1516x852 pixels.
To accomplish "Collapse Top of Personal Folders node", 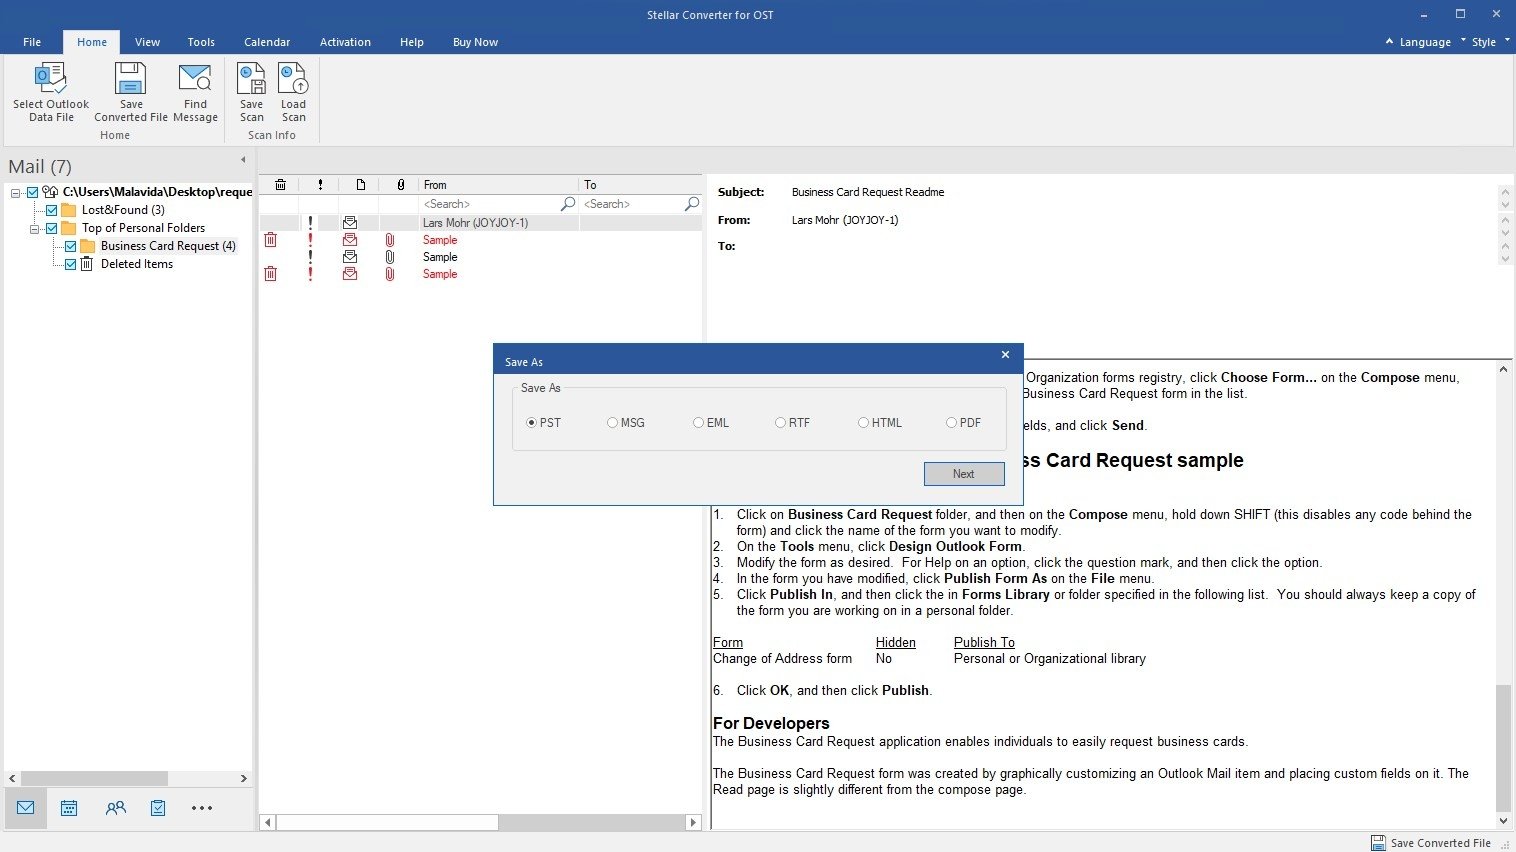I will (35, 228).
